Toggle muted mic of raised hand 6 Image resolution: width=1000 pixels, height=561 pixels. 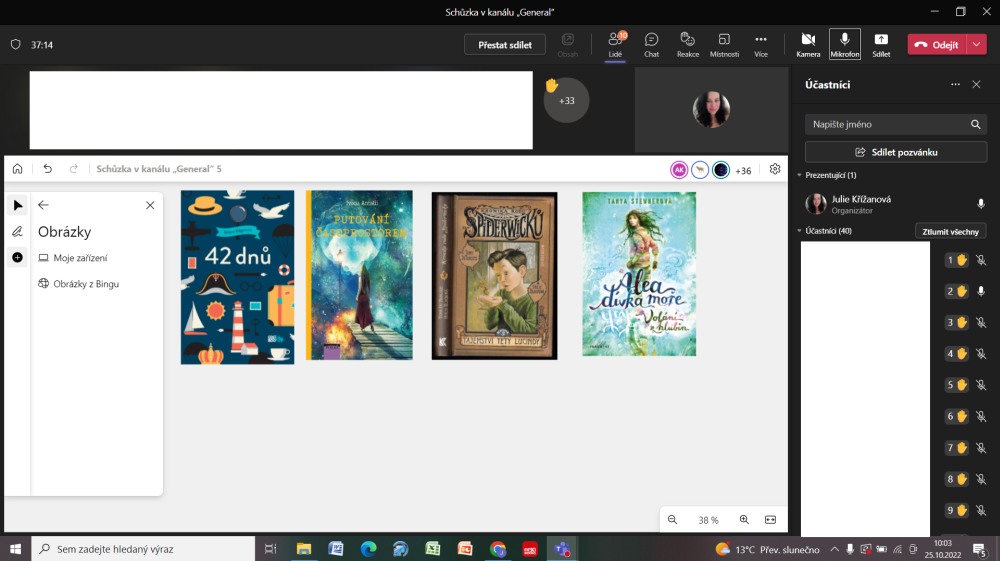(981, 416)
